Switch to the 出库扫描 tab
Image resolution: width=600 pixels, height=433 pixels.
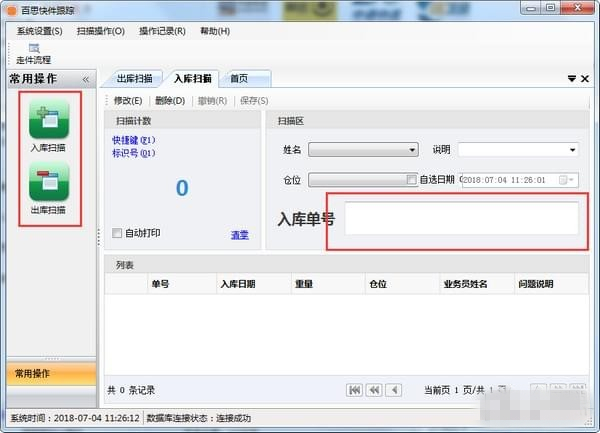134,79
